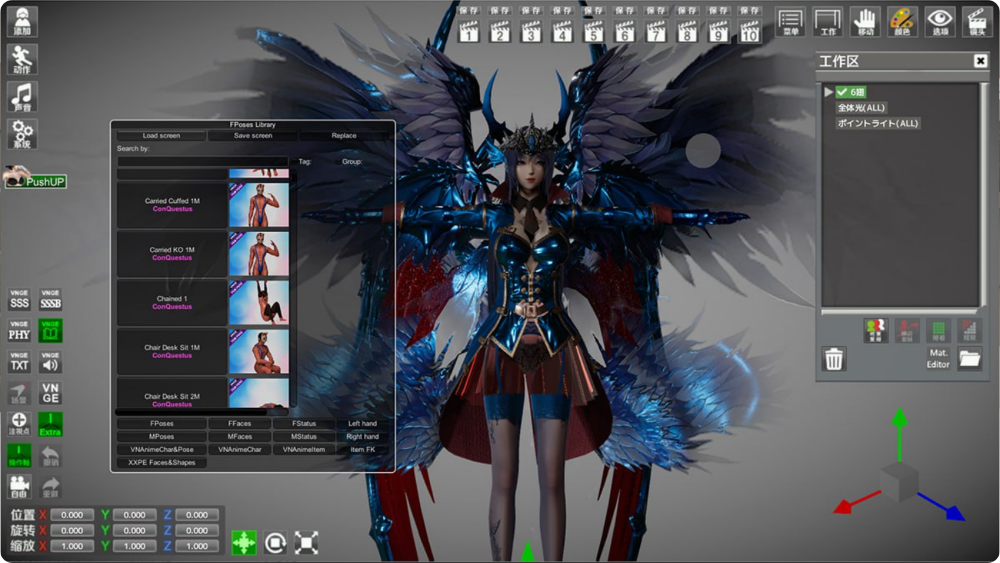Toggle the green VNGE book library icon

pos(50,331)
